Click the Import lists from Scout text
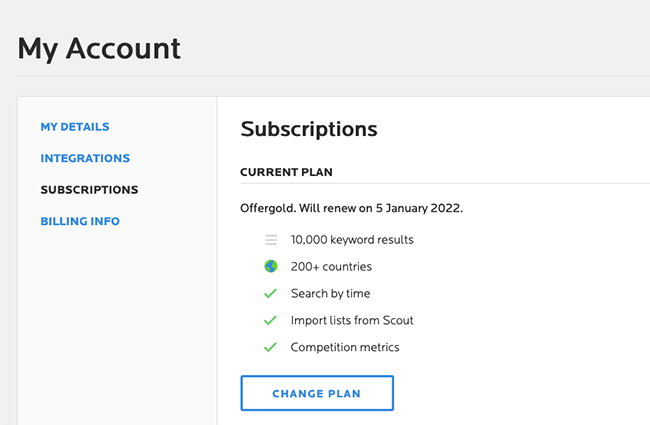 click(x=352, y=320)
